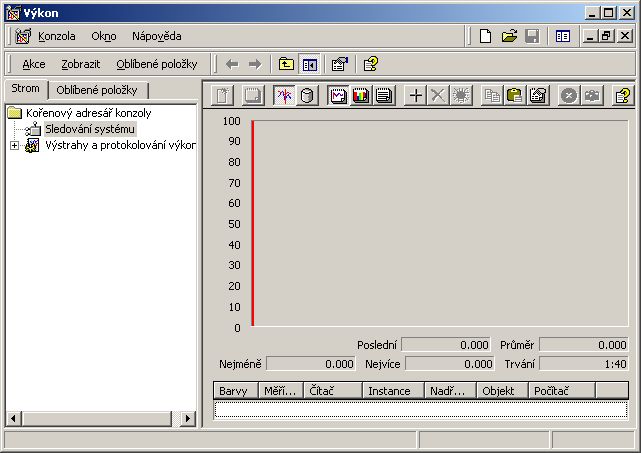
Task: Click the Up one level folder icon
Action: (286, 64)
